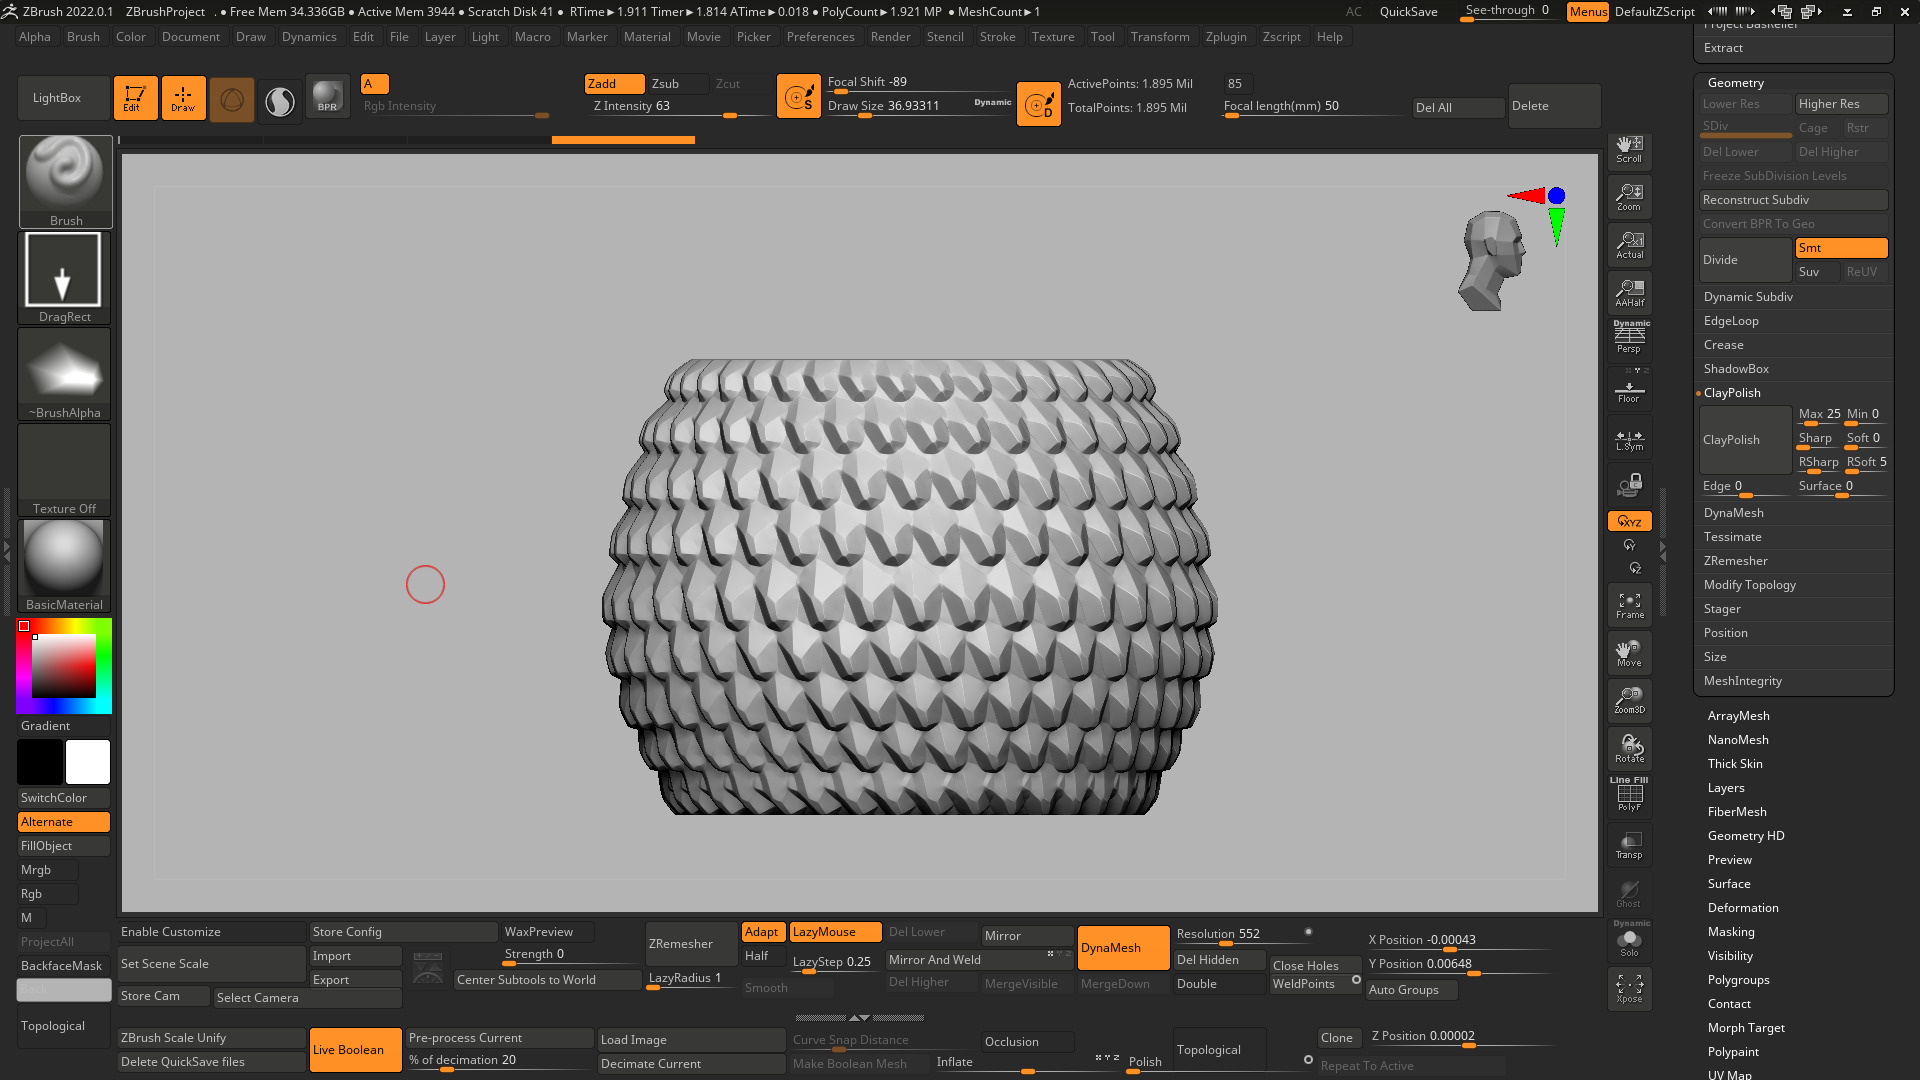The height and width of the screenshot is (1080, 1920).
Task: Click the DynaMesh button in bottom shelf
Action: (x=1124, y=948)
